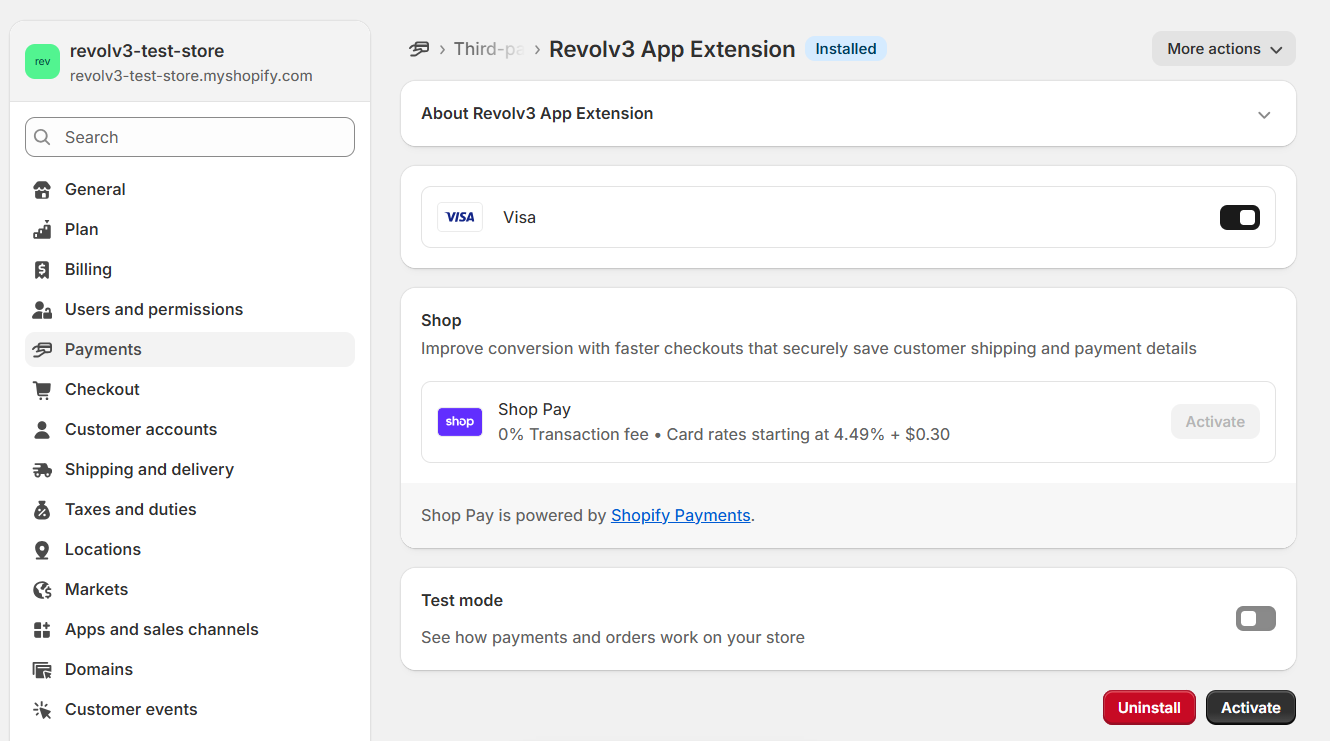Open the Markets settings icon
The image size is (1330, 741).
42,589
